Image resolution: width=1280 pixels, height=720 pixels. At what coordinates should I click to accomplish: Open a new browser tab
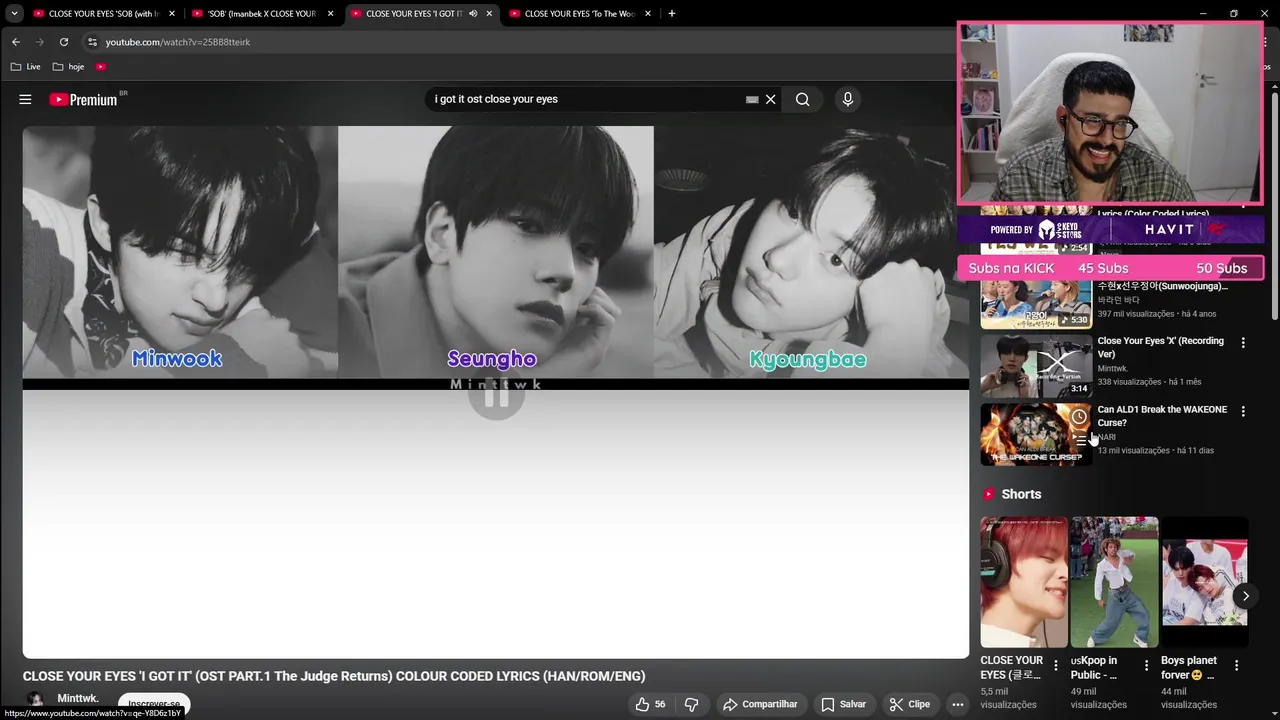click(x=671, y=14)
